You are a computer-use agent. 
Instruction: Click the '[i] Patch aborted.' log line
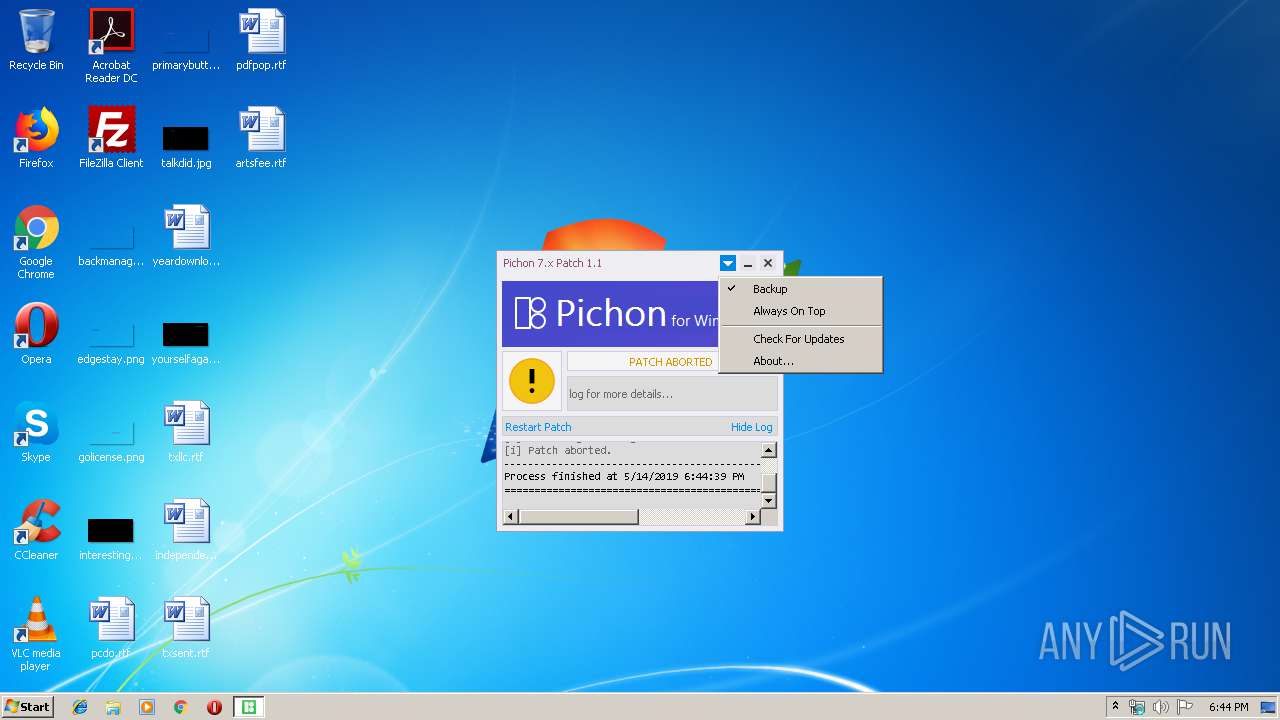coord(558,451)
